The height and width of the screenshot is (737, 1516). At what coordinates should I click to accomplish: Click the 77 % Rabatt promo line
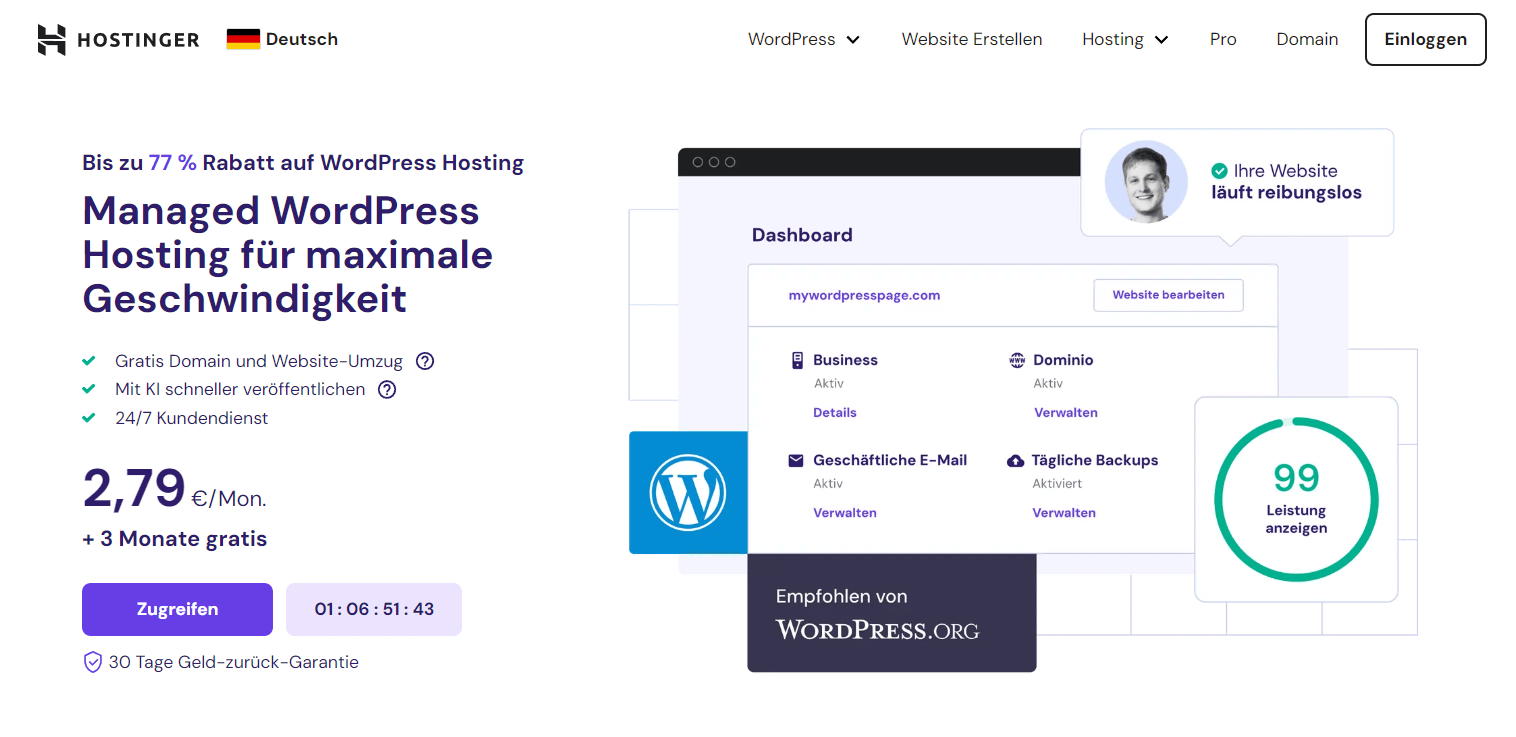tap(303, 163)
